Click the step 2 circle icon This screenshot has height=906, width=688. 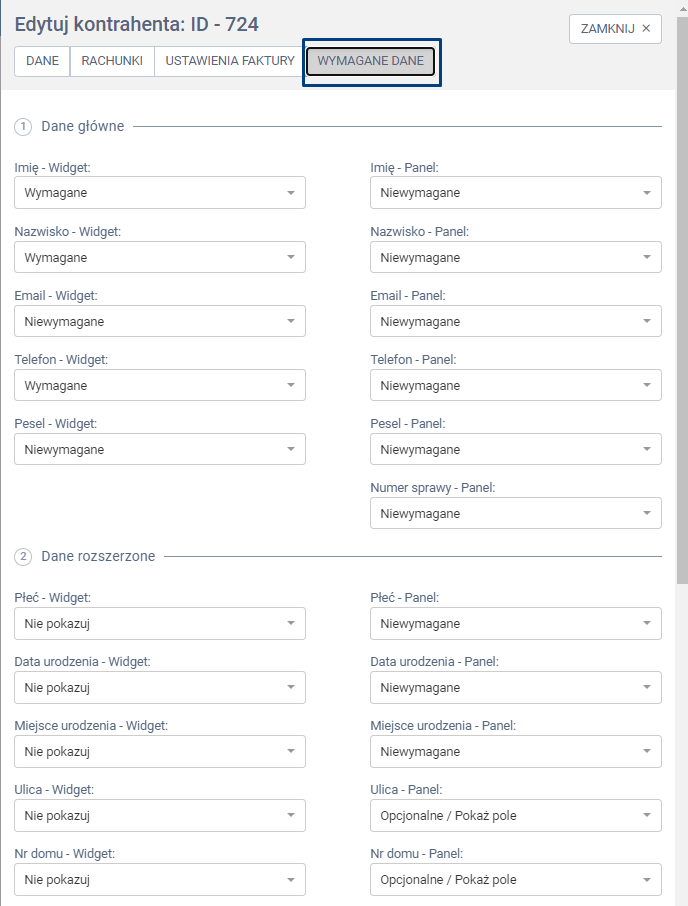click(x=23, y=556)
